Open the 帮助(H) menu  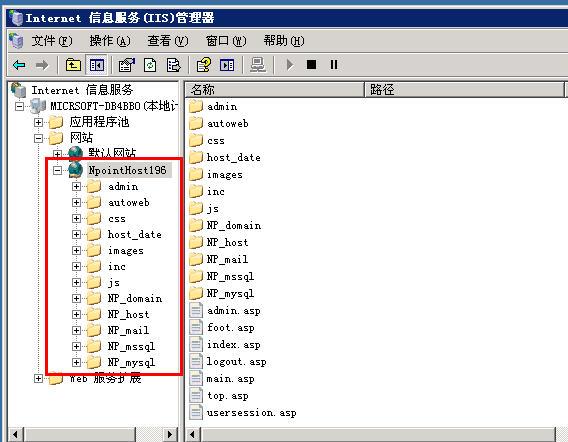pyautogui.click(x=284, y=41)
